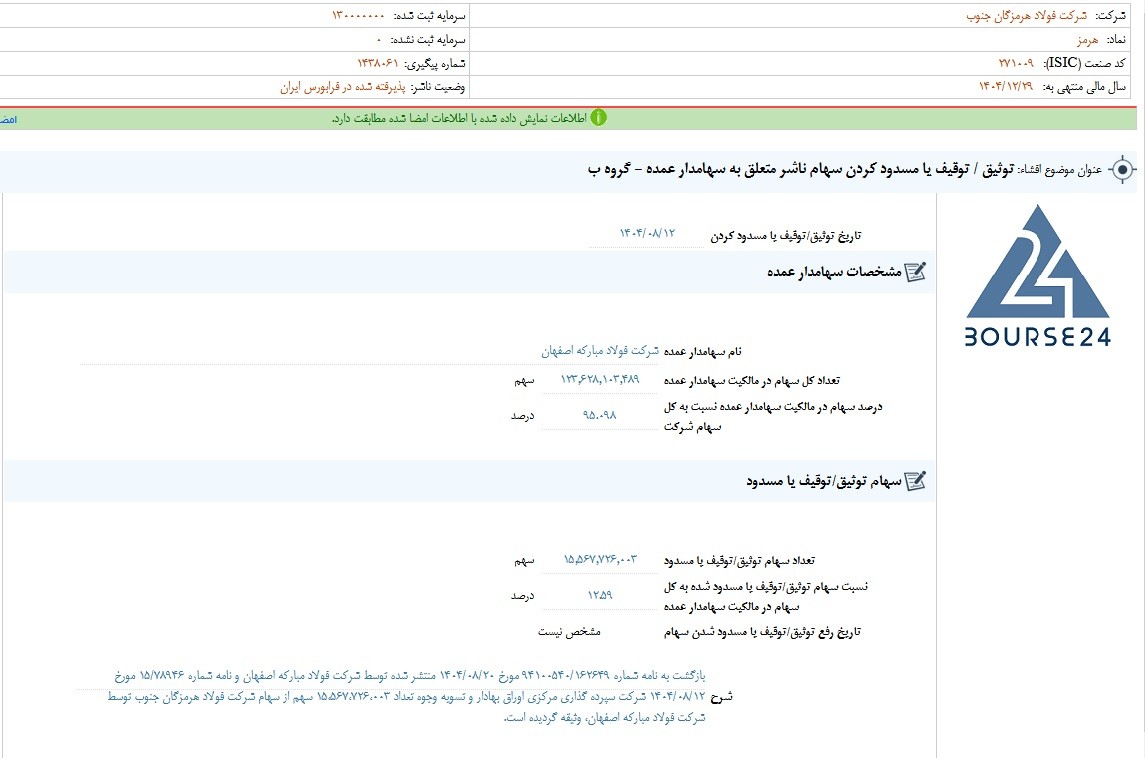Screen dimensions: 1145x758
Task: Select the issuer status پذیرفته شده در فرابورس ایران
Action: coord(342,87)
